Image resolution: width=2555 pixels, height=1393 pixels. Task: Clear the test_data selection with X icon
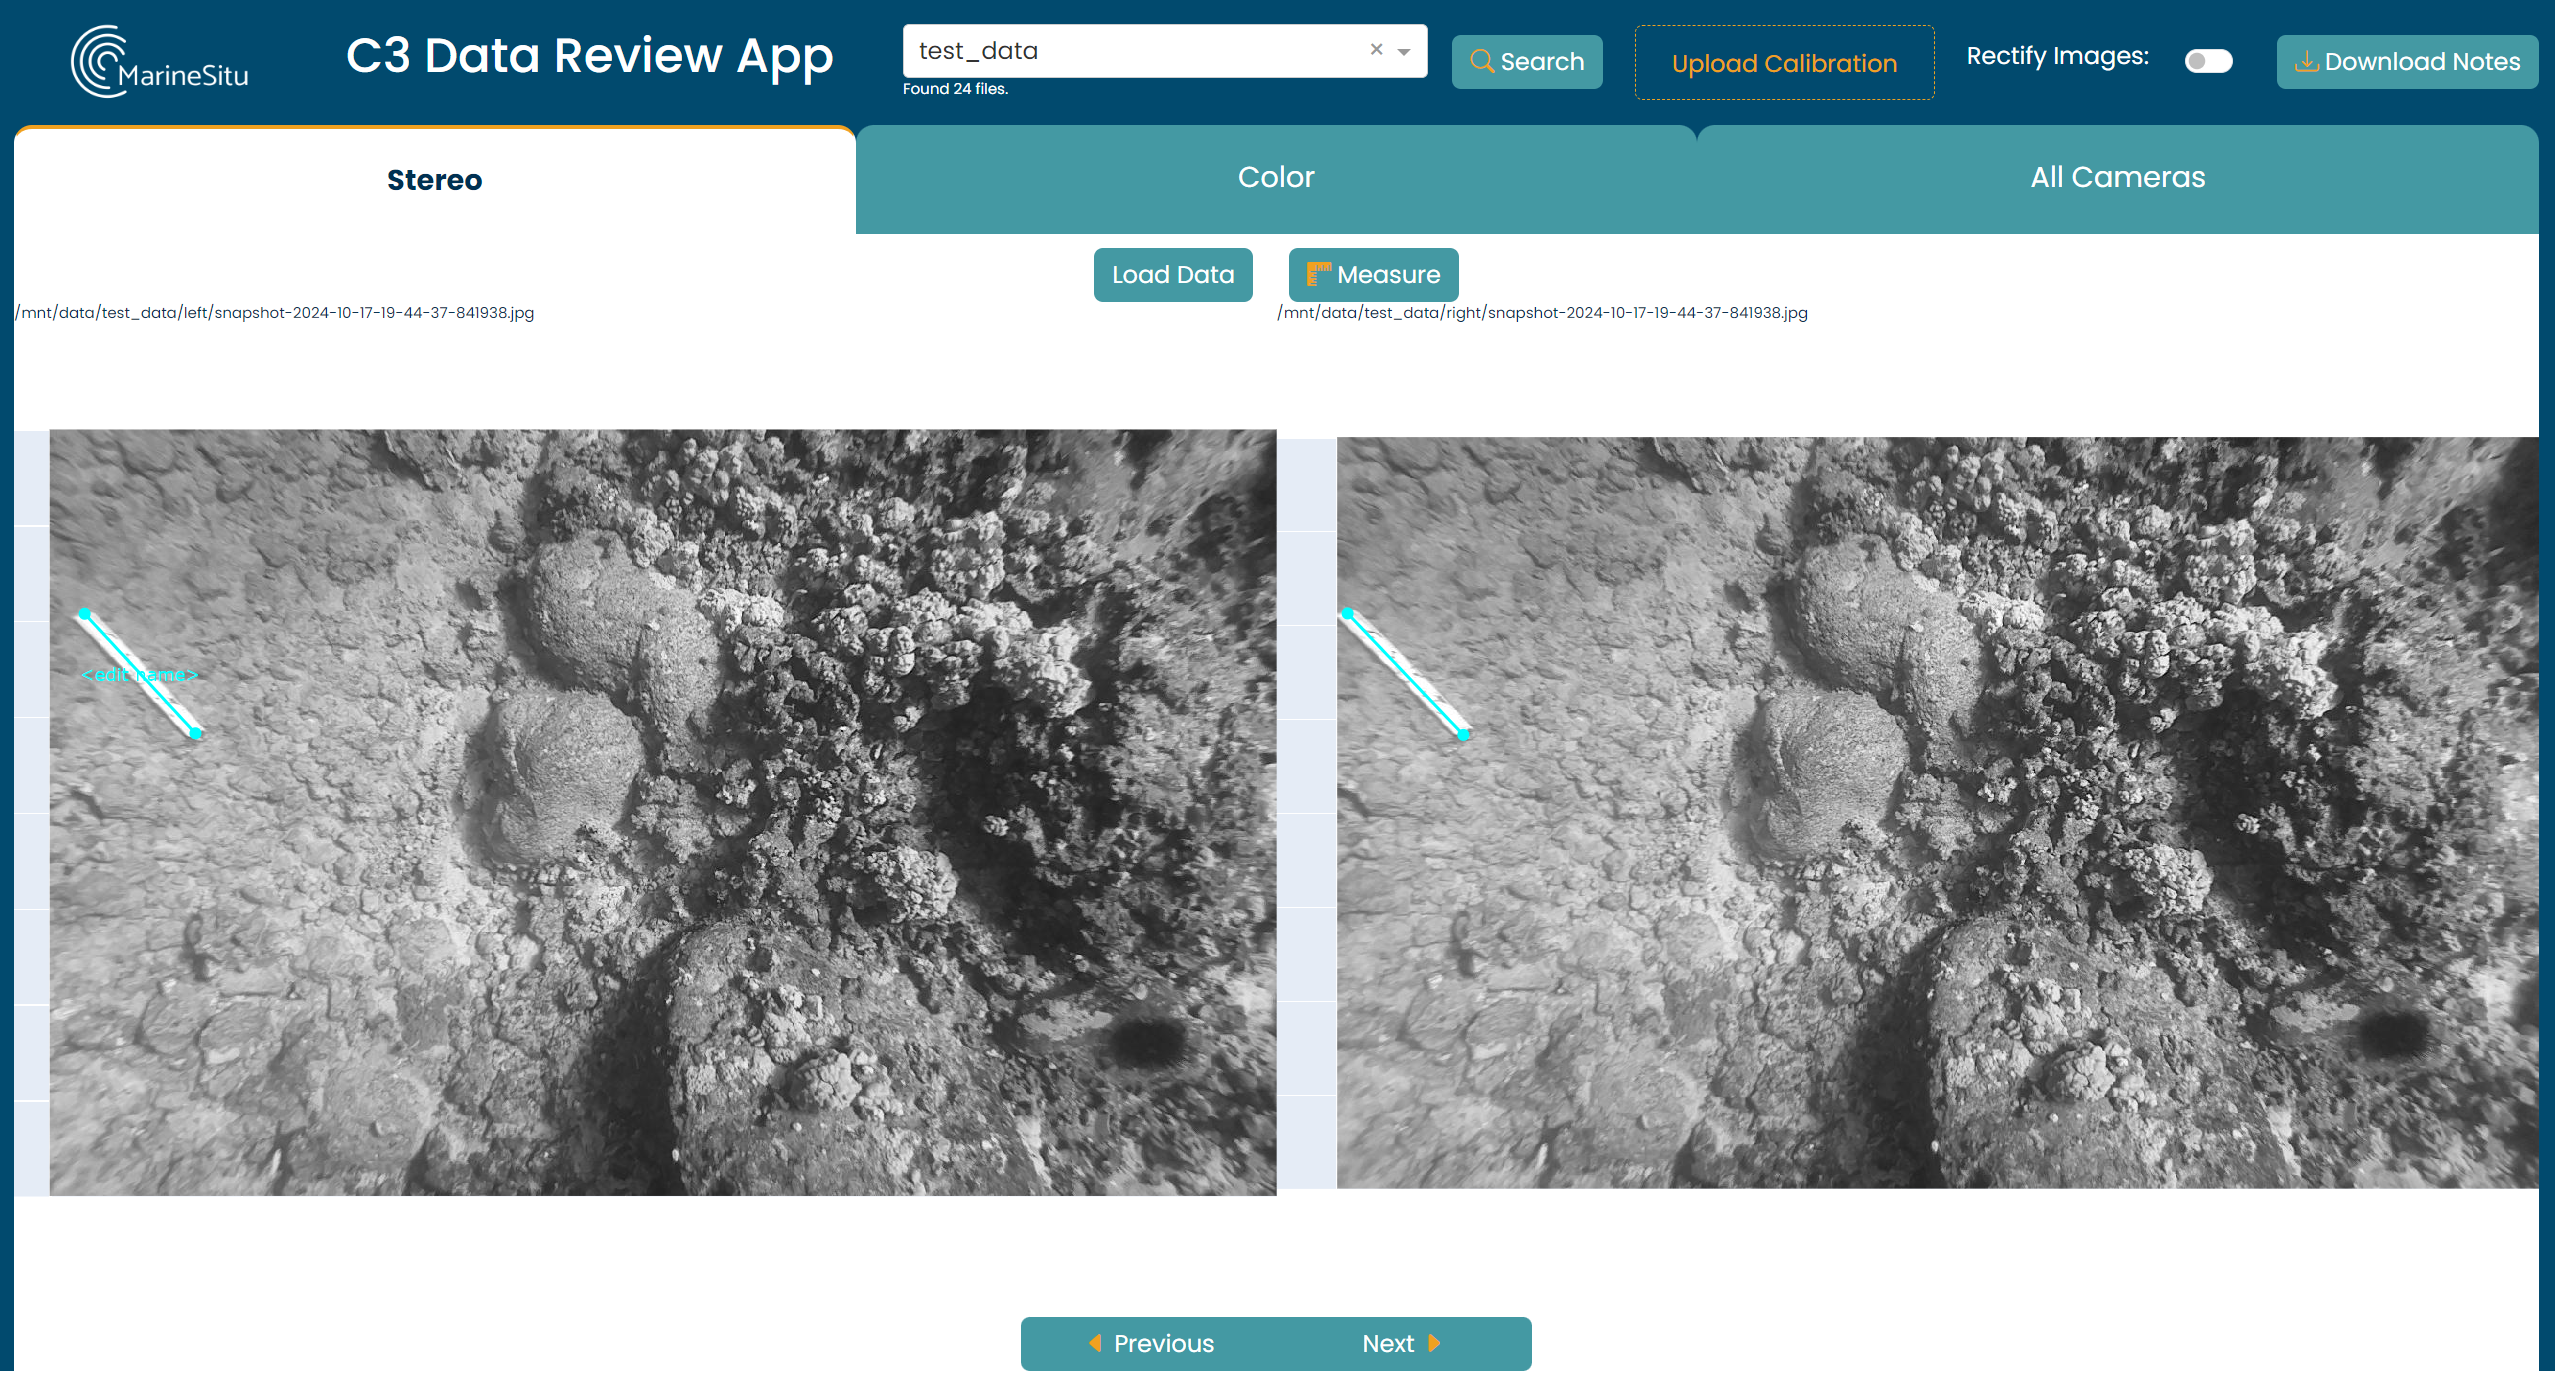1376,50
